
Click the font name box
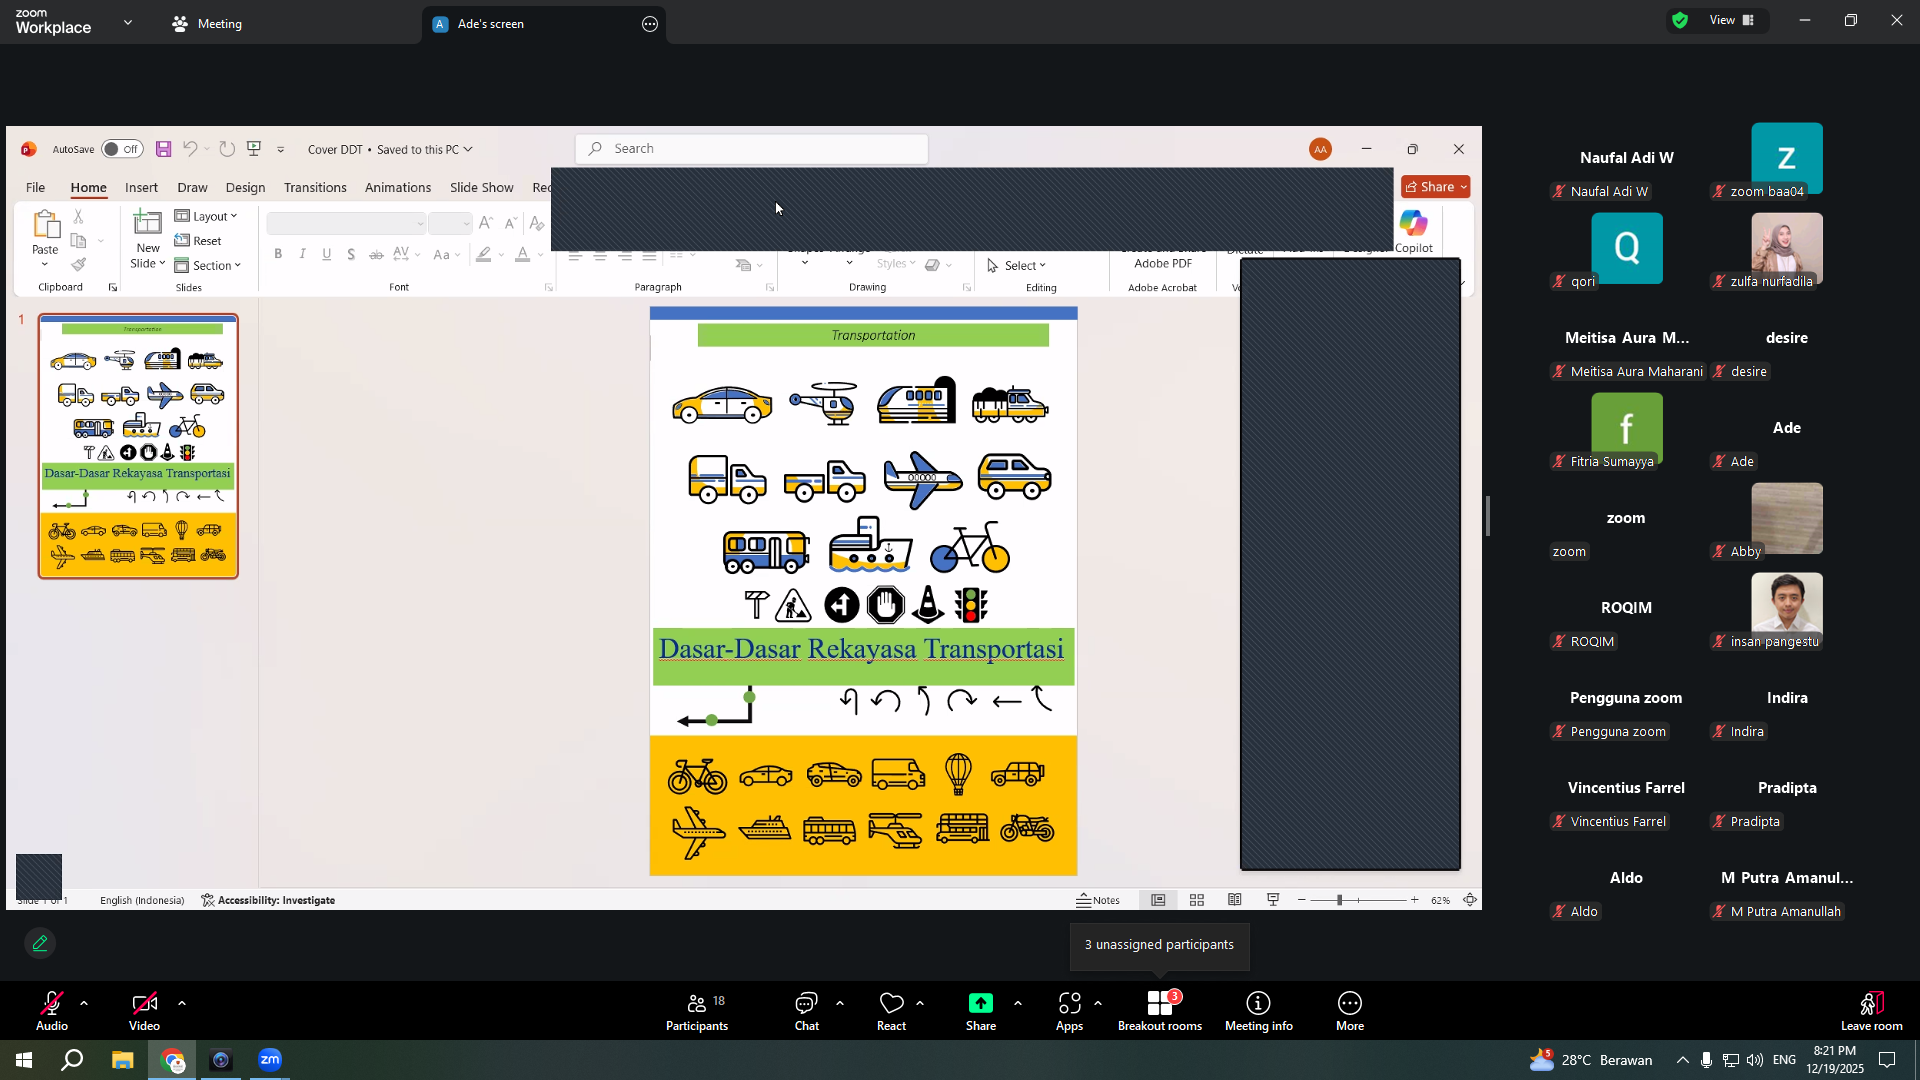[x=346, y=223]
